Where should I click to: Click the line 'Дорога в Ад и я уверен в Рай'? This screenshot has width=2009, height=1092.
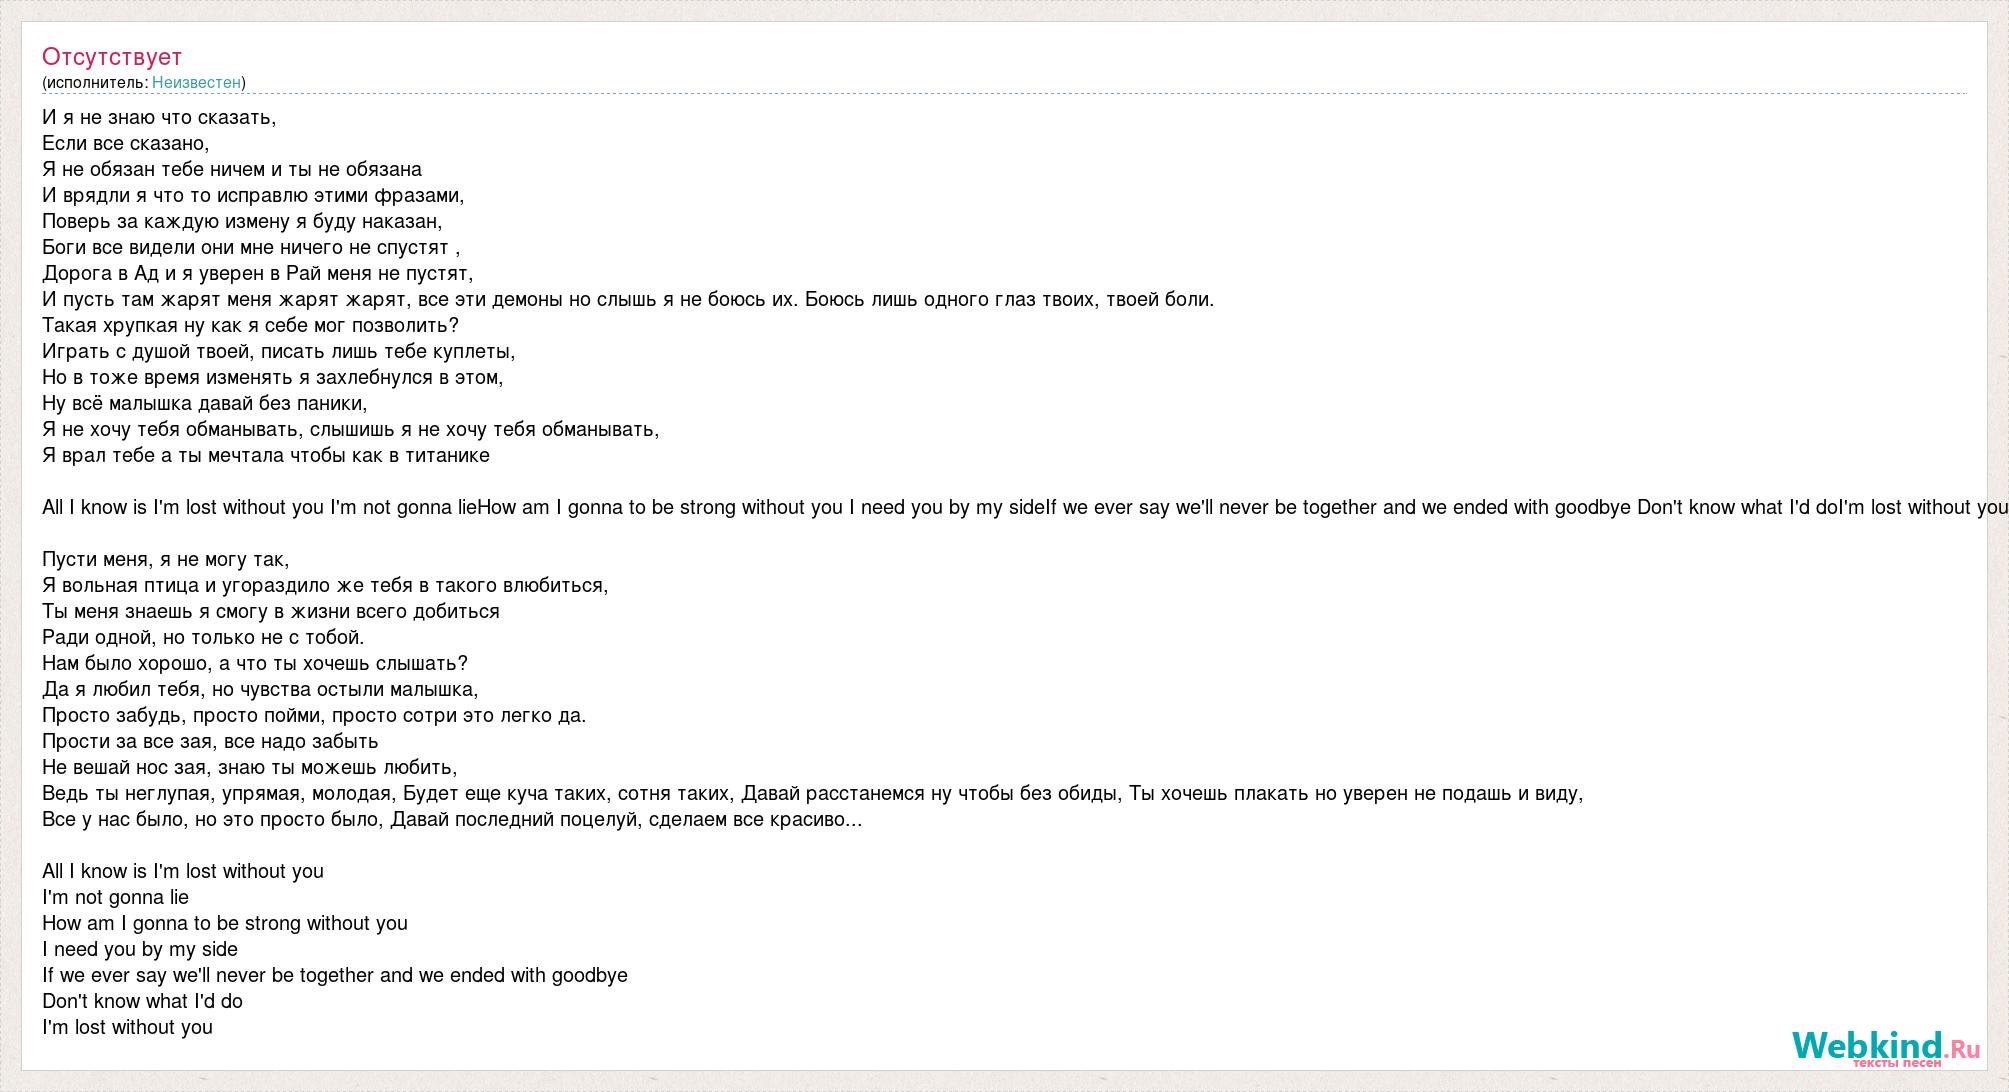(258, 274)
